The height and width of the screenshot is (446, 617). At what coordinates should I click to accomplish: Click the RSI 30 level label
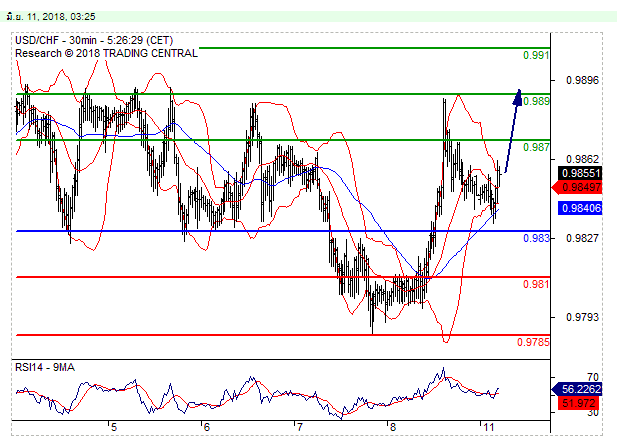click(x=593, y=413)
